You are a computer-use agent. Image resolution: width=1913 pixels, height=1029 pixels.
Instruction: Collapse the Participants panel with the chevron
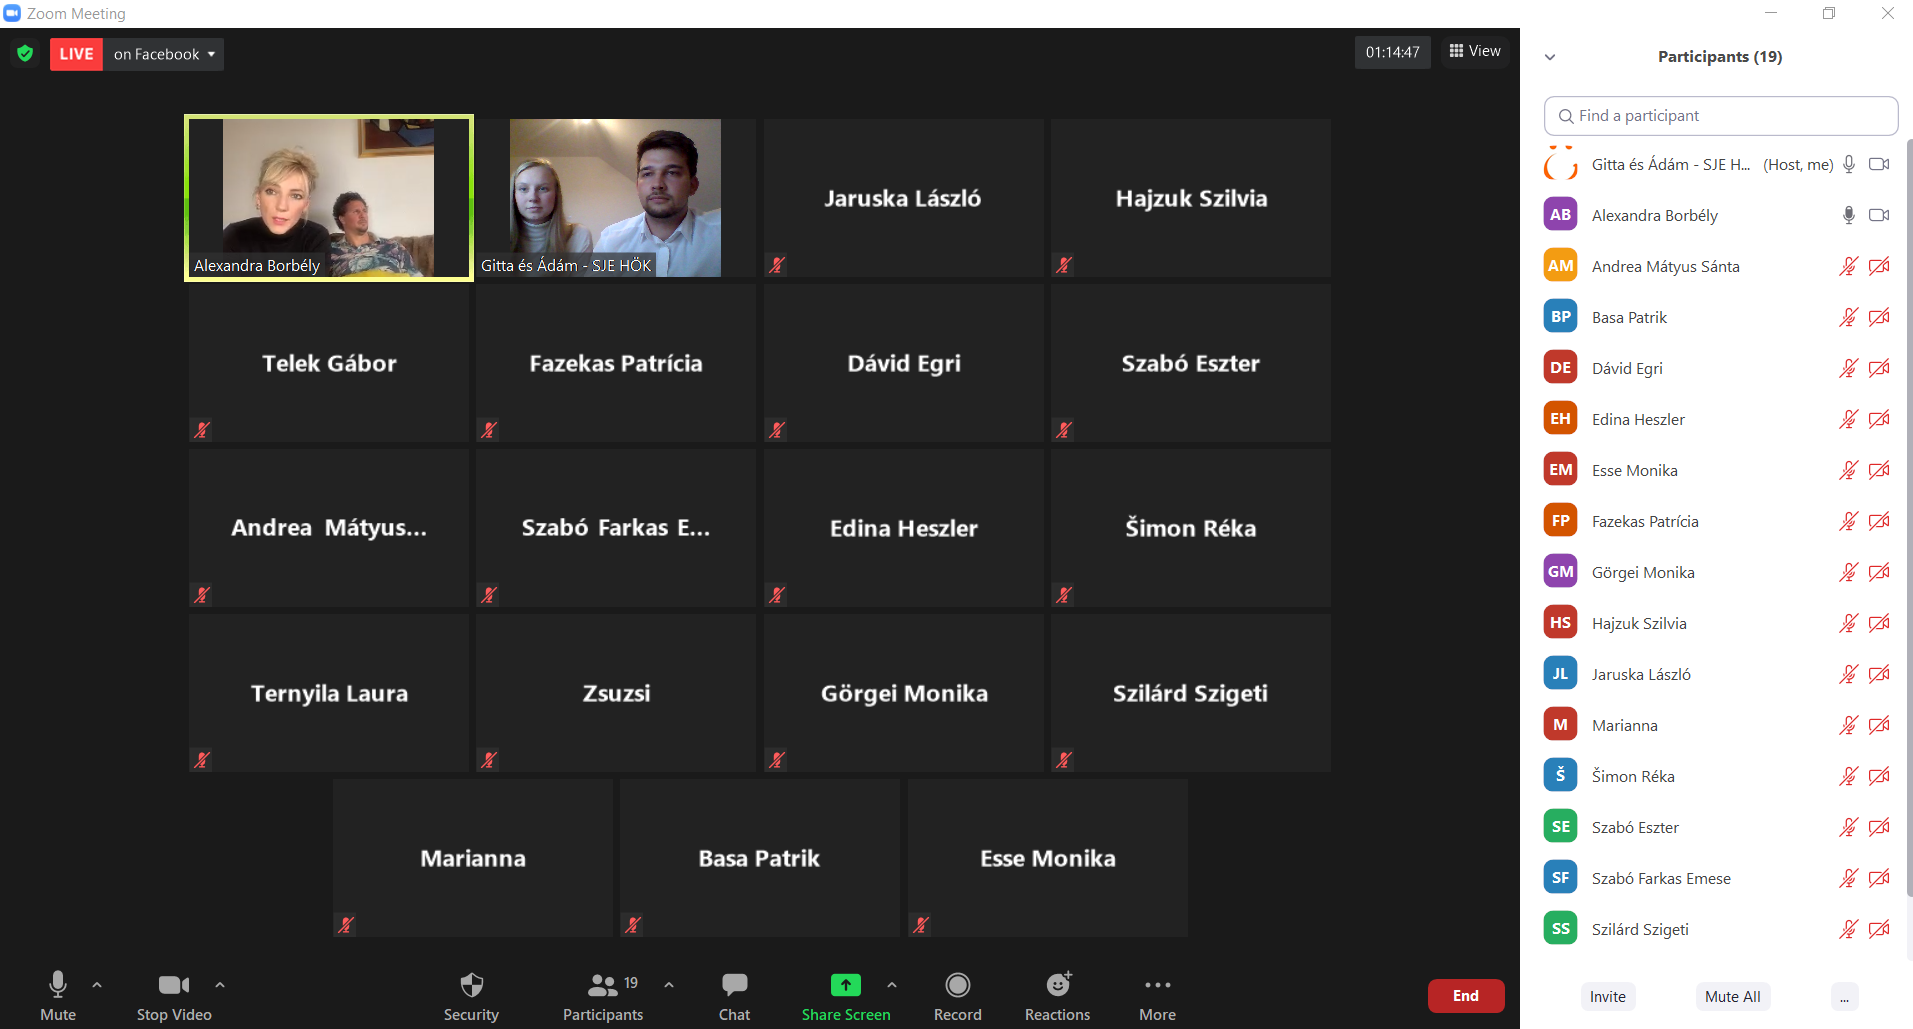1550,57
